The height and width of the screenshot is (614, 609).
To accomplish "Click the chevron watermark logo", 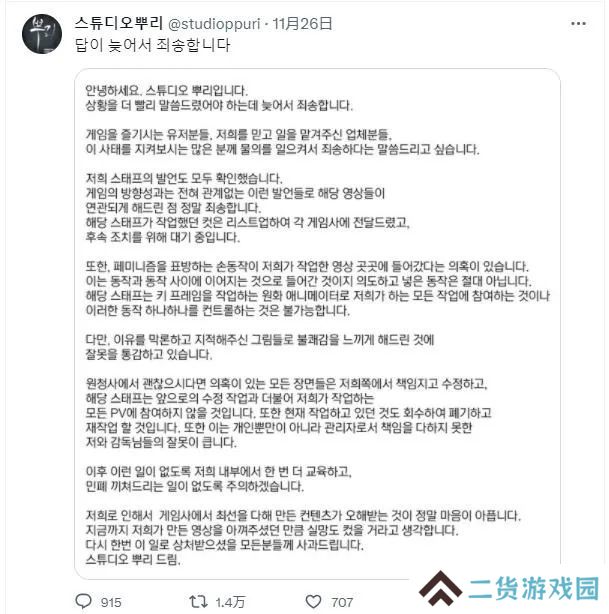I will [440, 589].
